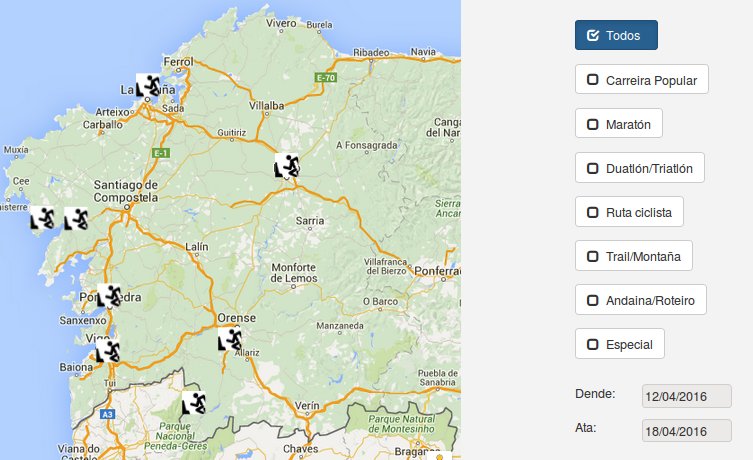Click the Puebla de Sanabria map label
The width and height of the screenshot is (753, 460).
(x=437, y=377)
